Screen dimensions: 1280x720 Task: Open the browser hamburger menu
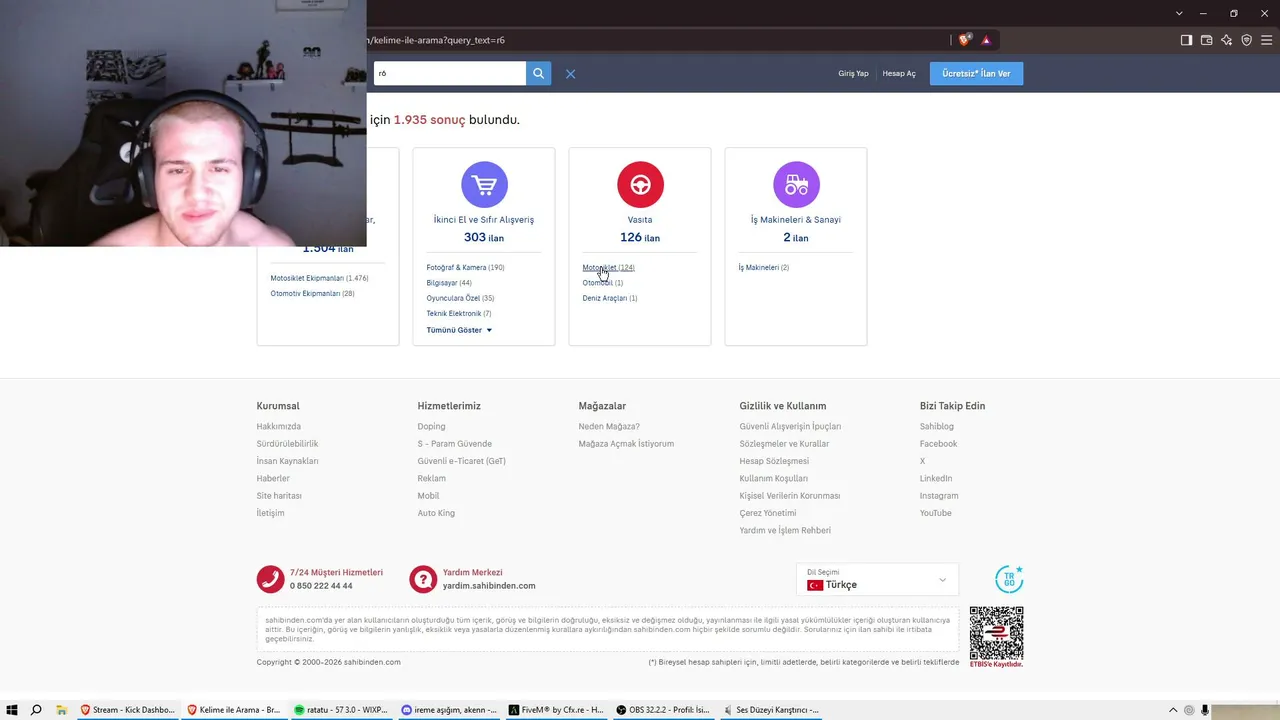(x=1266, y=40)
